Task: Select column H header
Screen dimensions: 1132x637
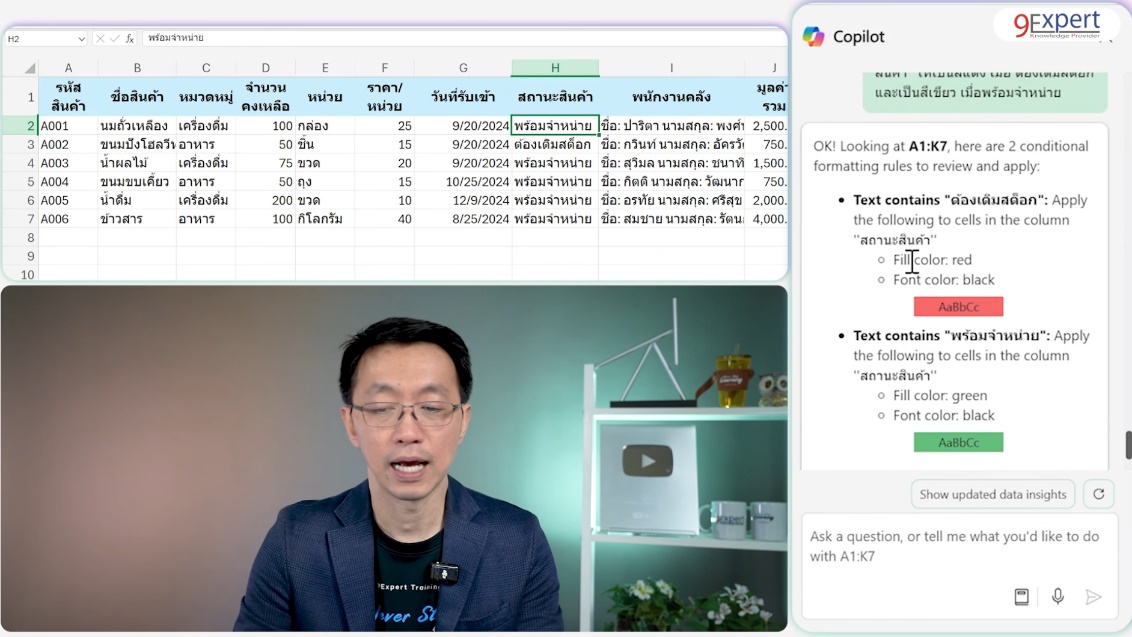Action: click(x=555, y=68)
